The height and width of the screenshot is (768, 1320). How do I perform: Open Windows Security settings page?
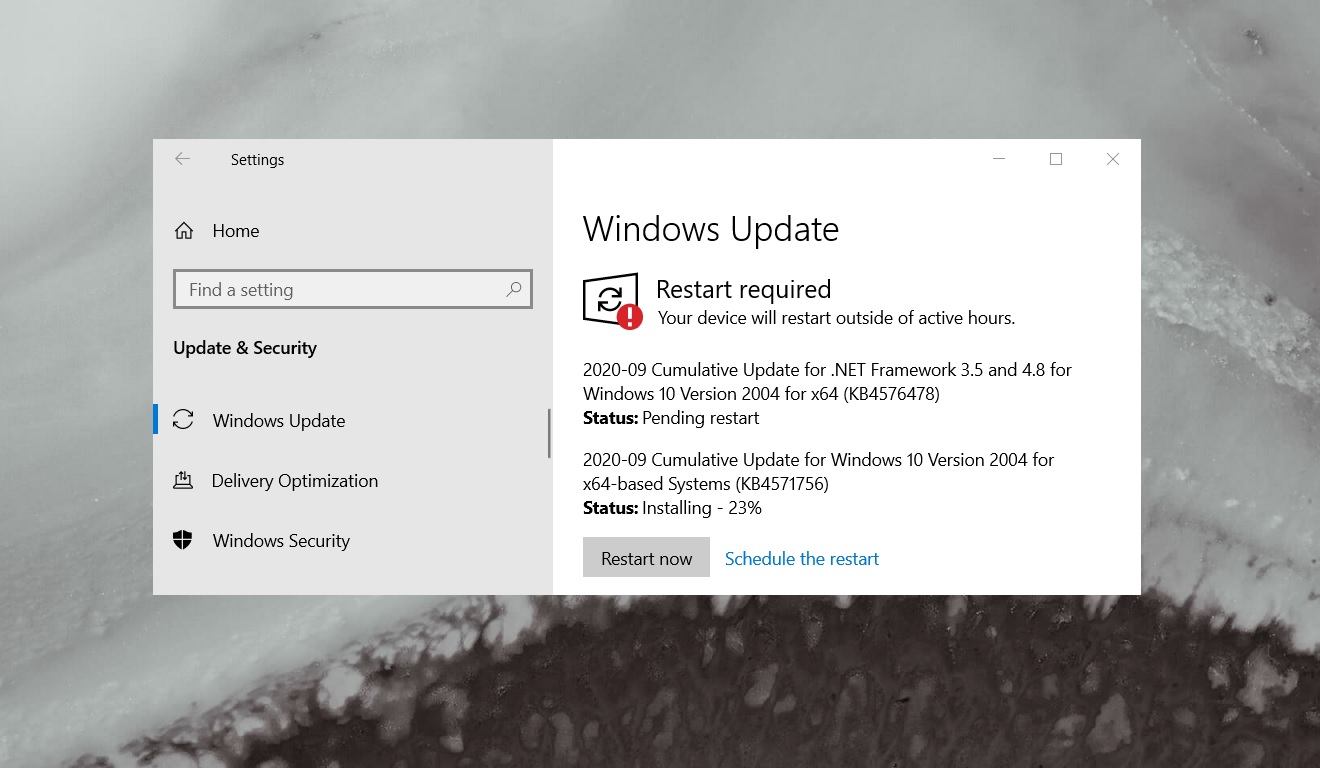280,540
